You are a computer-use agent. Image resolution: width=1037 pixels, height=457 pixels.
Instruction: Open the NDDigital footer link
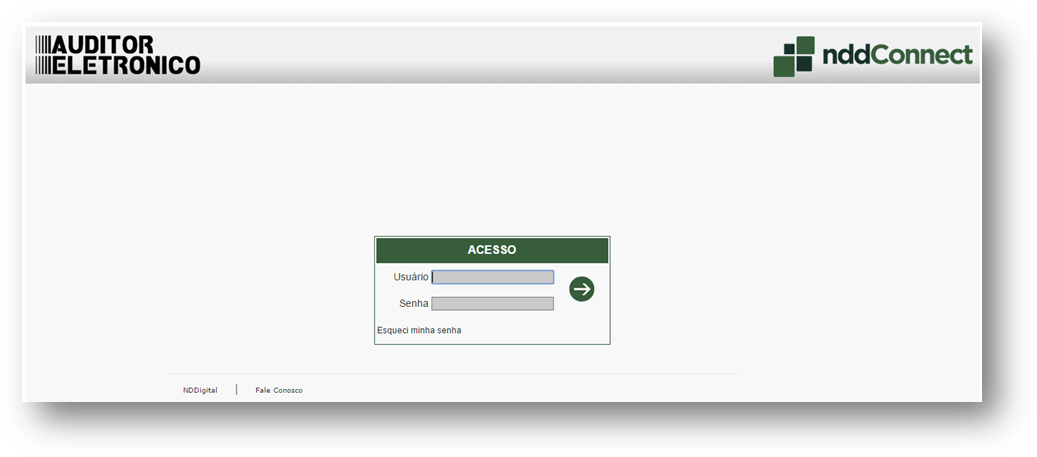pyautogui.click(x=200, y=390)
